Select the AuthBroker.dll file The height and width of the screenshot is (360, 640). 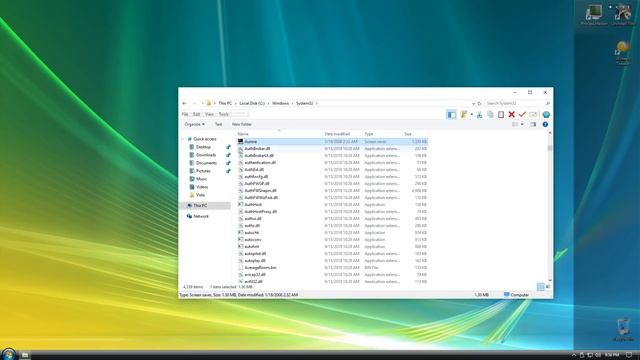click(332, 149)
